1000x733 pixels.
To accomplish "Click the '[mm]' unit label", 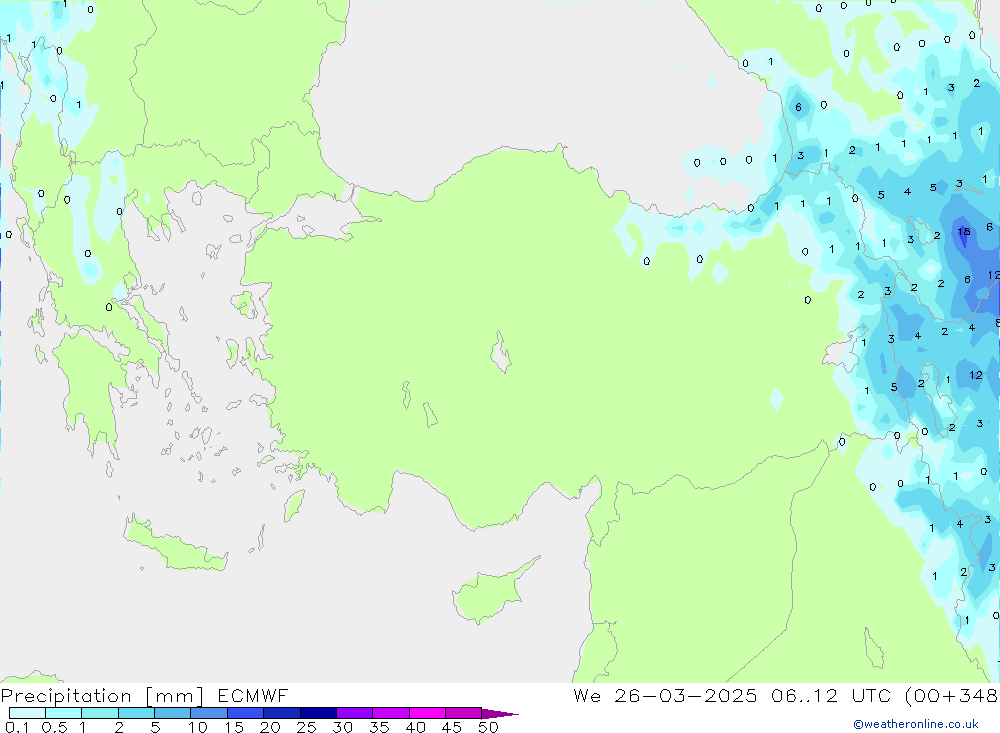I will 175,696.
